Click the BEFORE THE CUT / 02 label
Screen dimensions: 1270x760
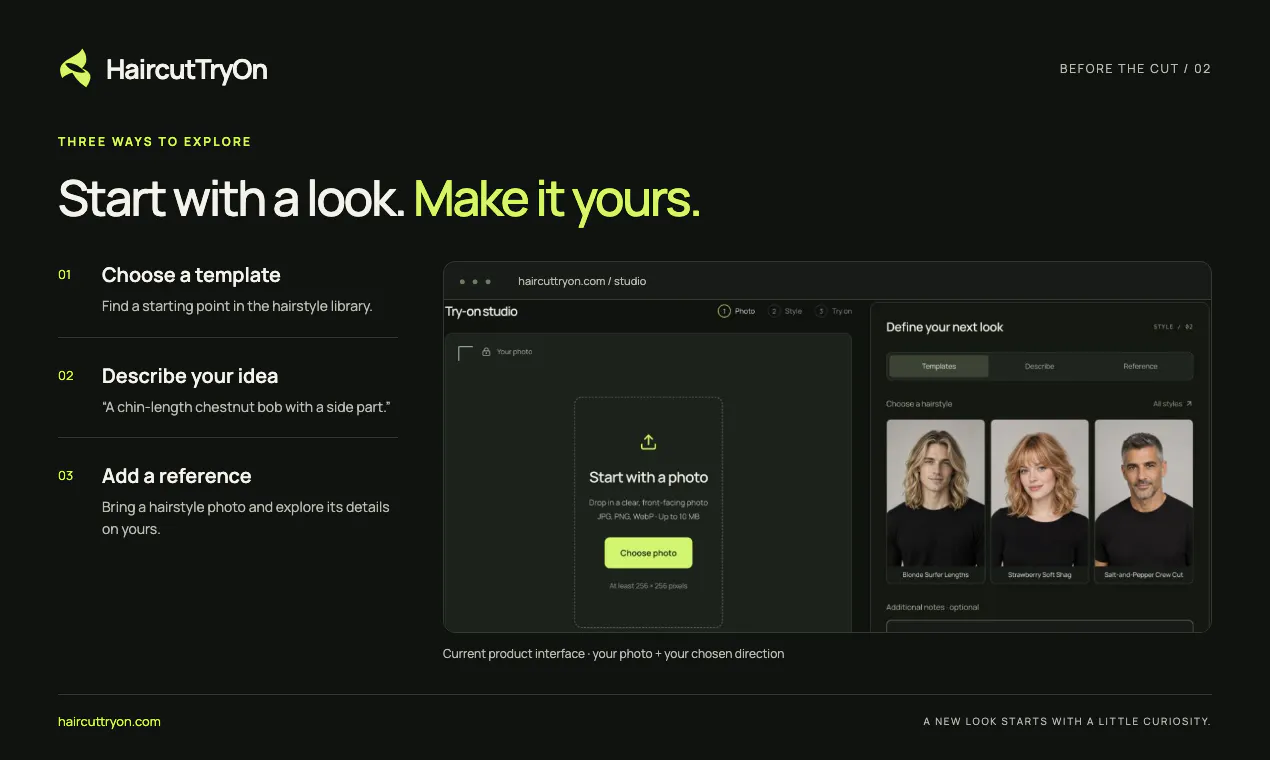click(x=1135, y=69)
